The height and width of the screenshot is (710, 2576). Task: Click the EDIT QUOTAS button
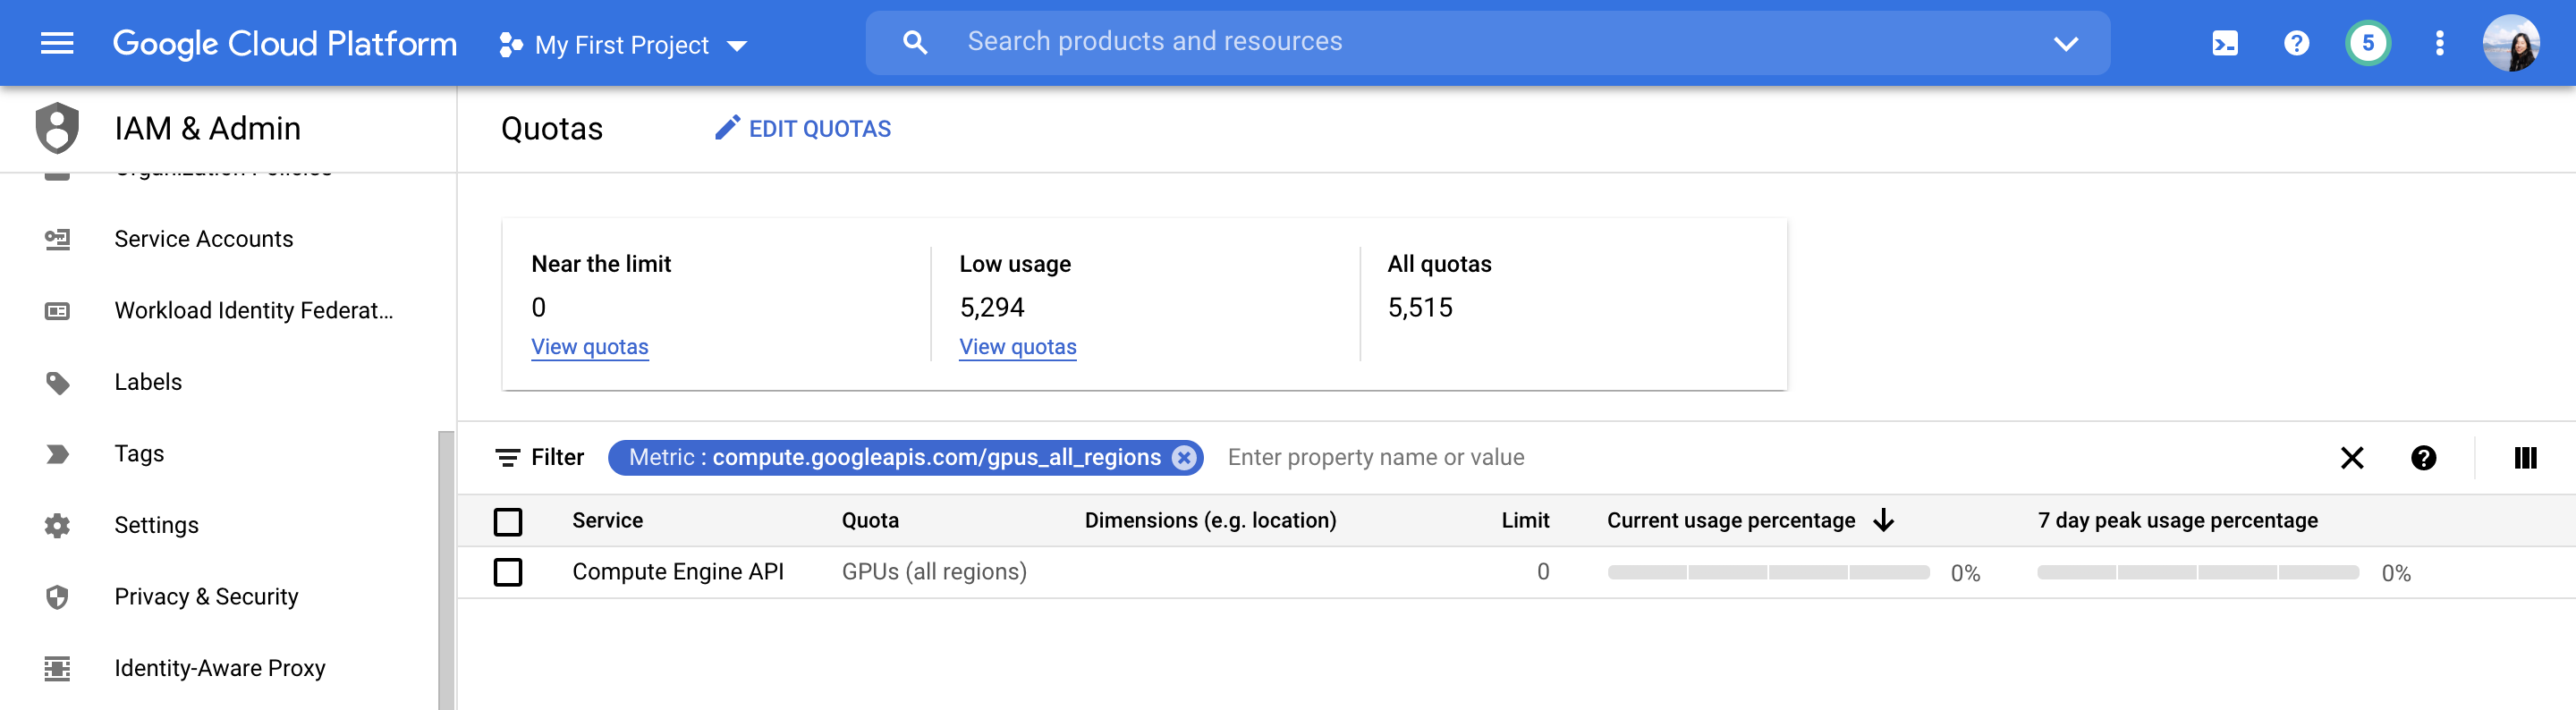(x=803, y=129)
